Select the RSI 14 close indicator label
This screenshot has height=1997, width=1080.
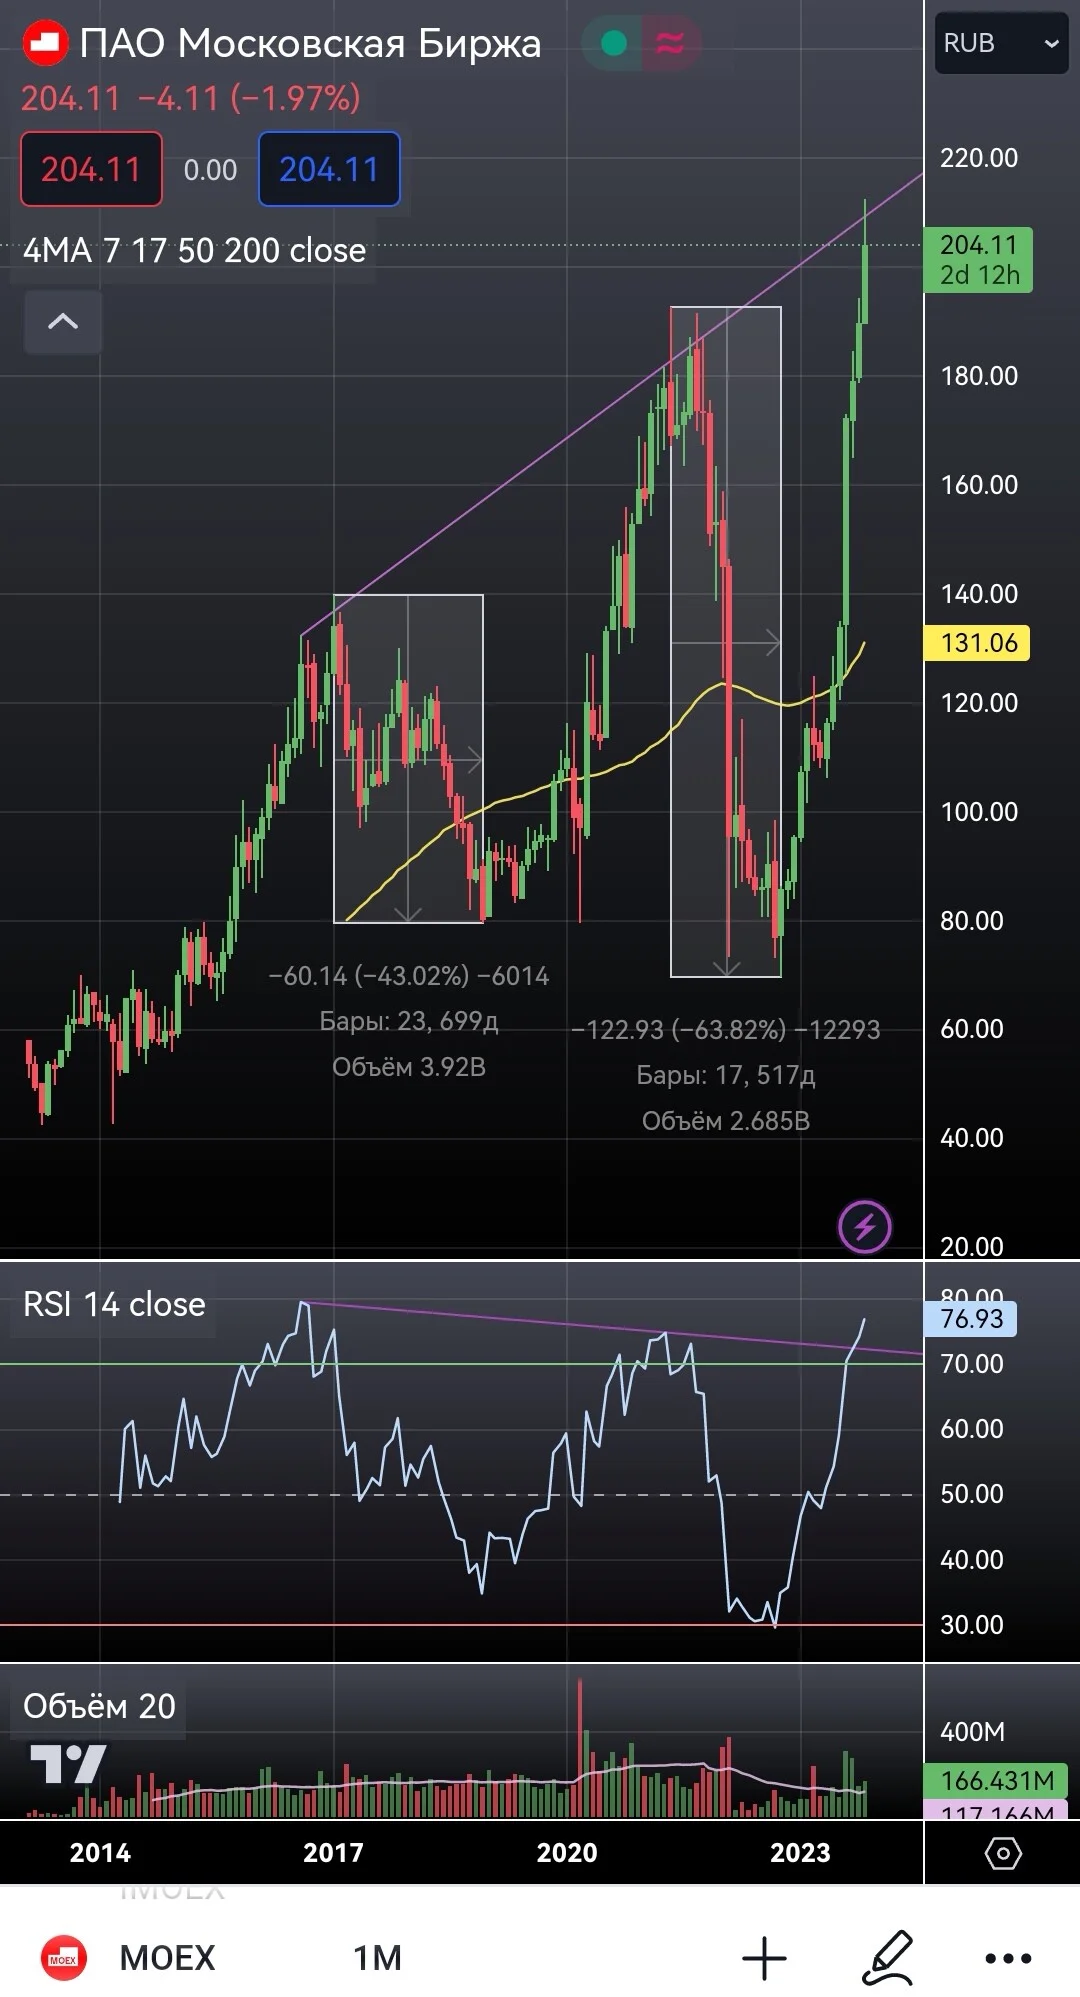114,1305
